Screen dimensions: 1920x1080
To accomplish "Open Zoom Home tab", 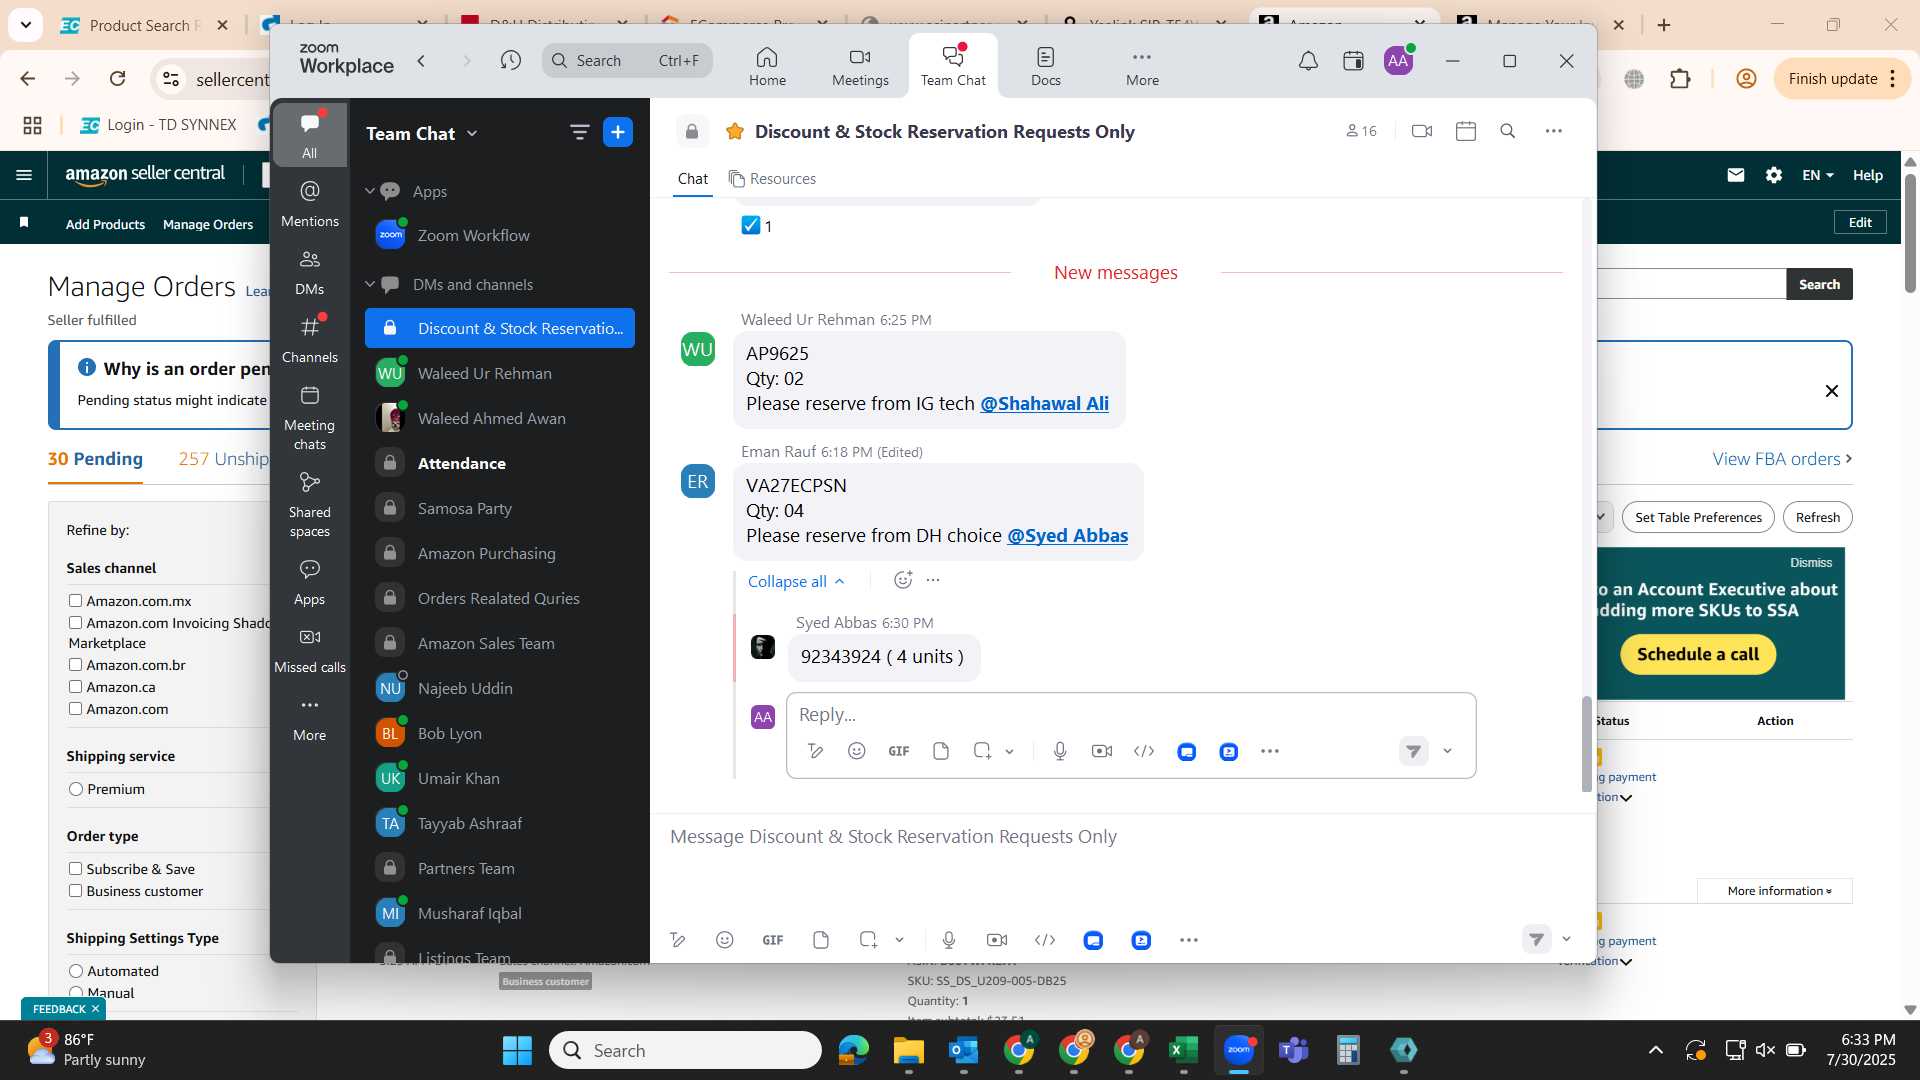I will pos(767,66).
